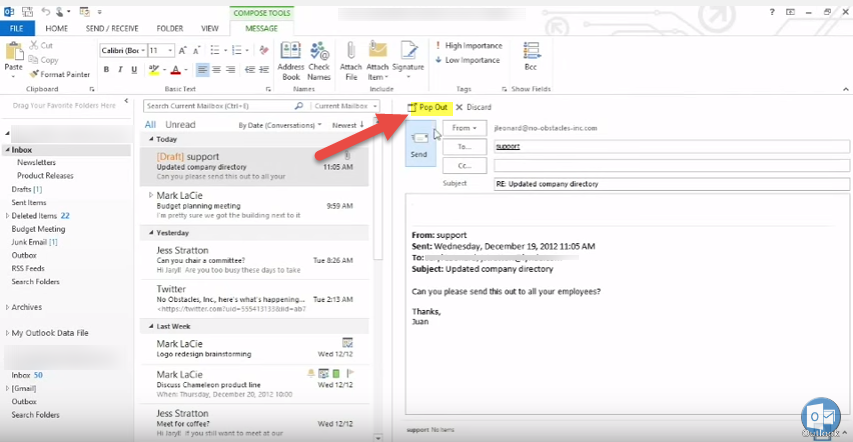Show Unread messages only
The width and height of the screenshot is (853, 442).
tap(180, 125)
